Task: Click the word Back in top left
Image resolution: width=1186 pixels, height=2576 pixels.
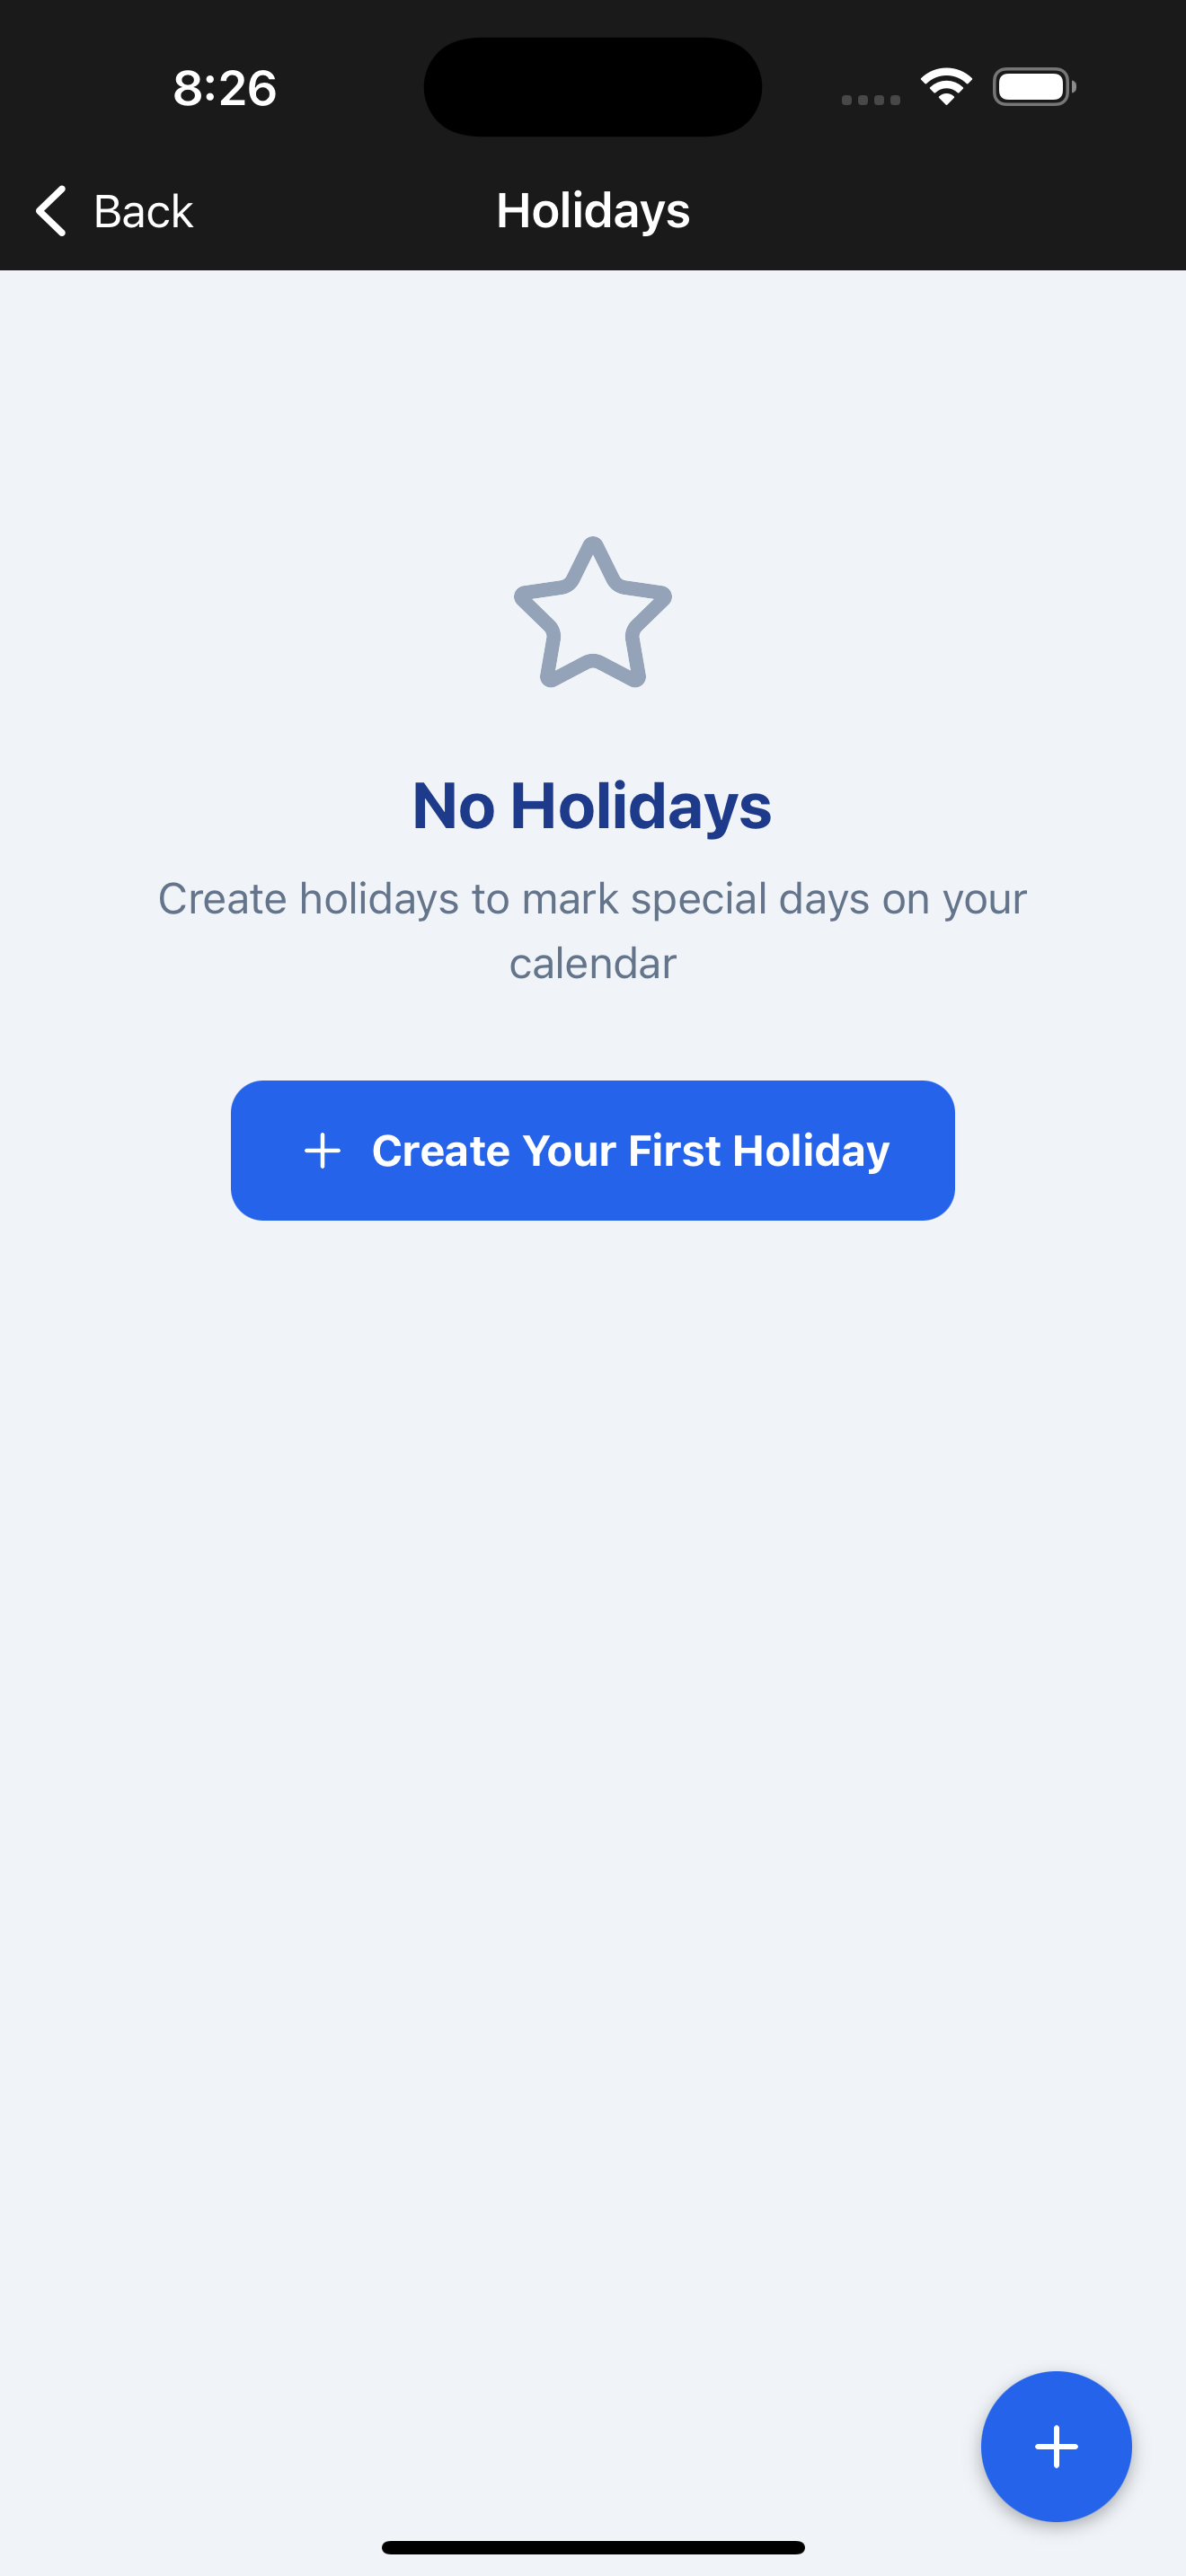Action: pos(143,211)
